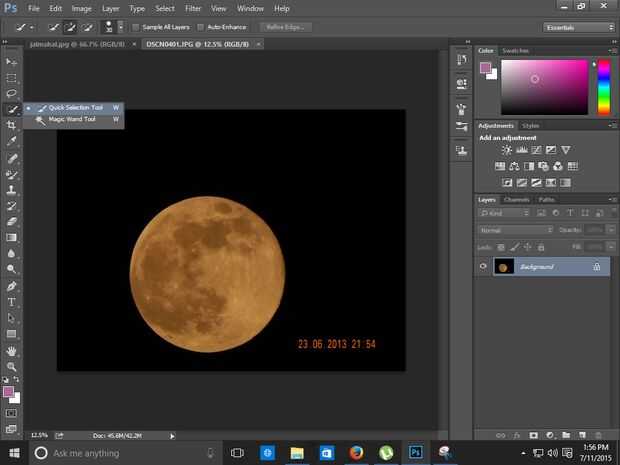Image resolution: width=620 pixels, height=465 pixels.
Task: Click the Firefox icon in taskbar
Action: point(355,453)
